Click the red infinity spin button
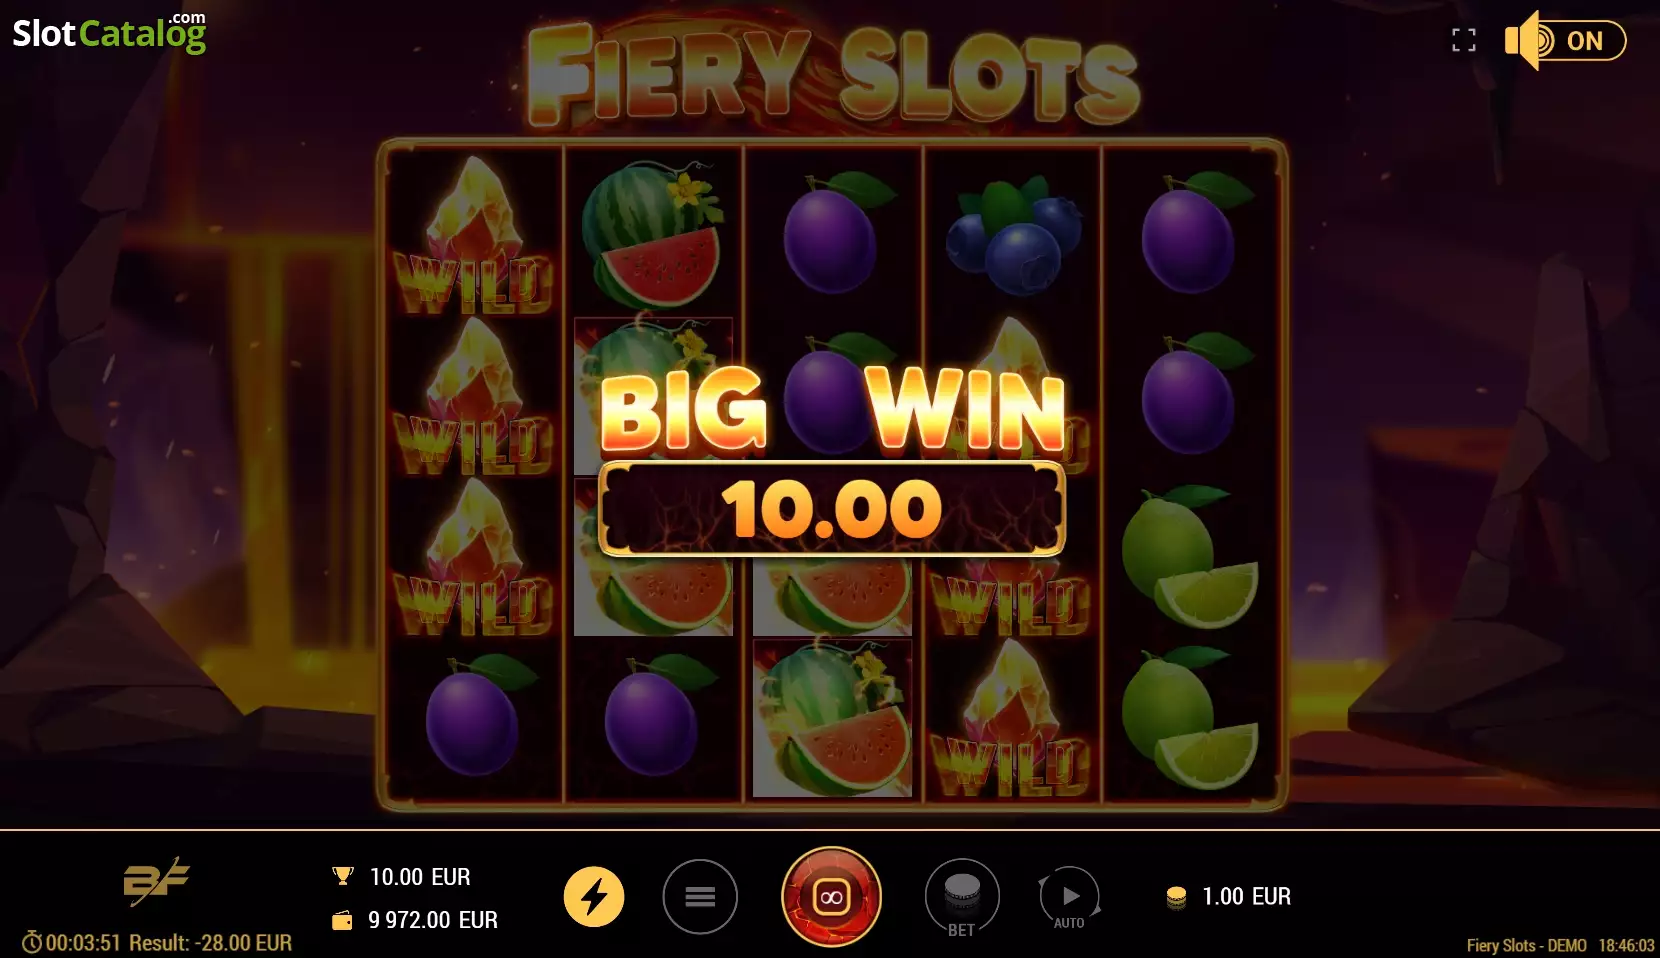This screenshot has height=958, width=1660. point(831,897)
